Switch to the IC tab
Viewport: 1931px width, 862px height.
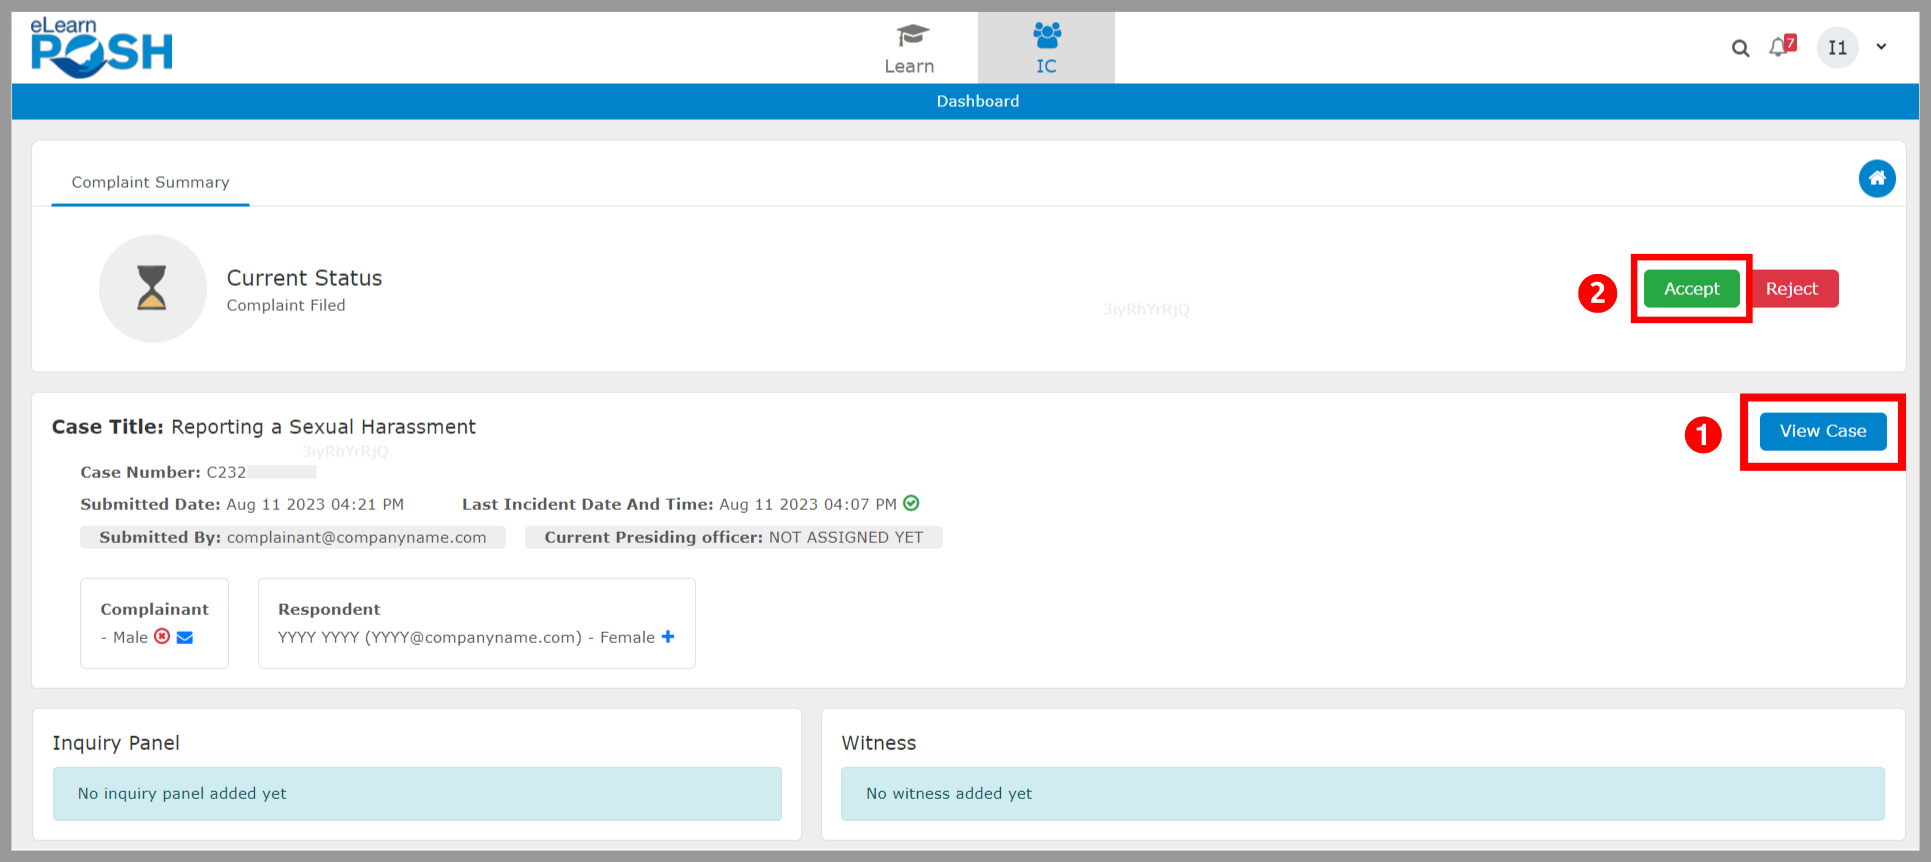pyautogui.click(x=1046, y=48)
